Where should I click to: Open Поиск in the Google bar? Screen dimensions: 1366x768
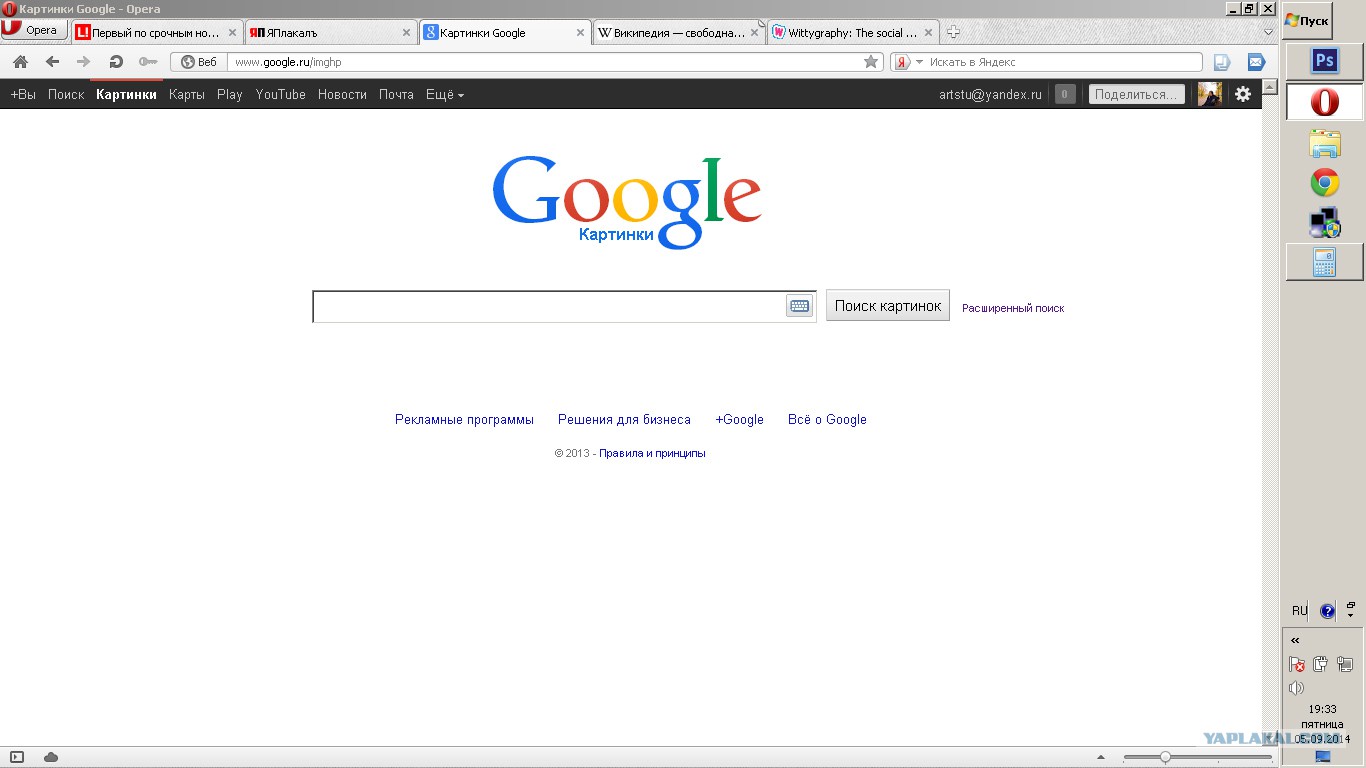coord(66,95)
